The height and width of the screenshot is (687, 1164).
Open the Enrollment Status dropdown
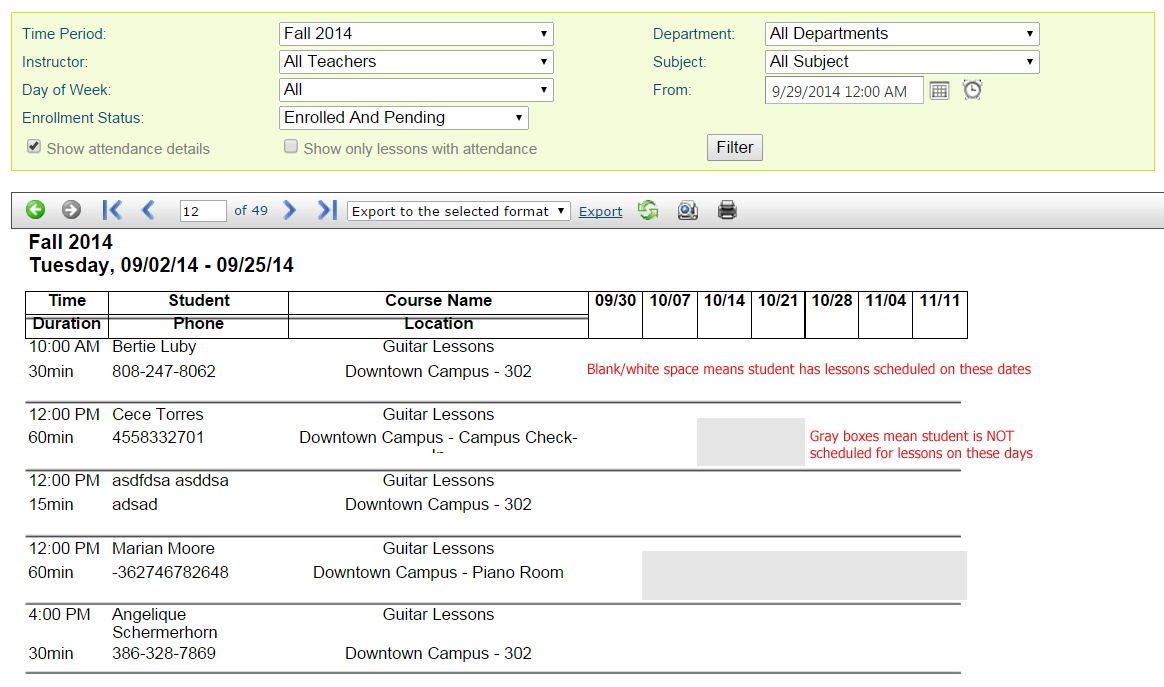pos(404,118)
